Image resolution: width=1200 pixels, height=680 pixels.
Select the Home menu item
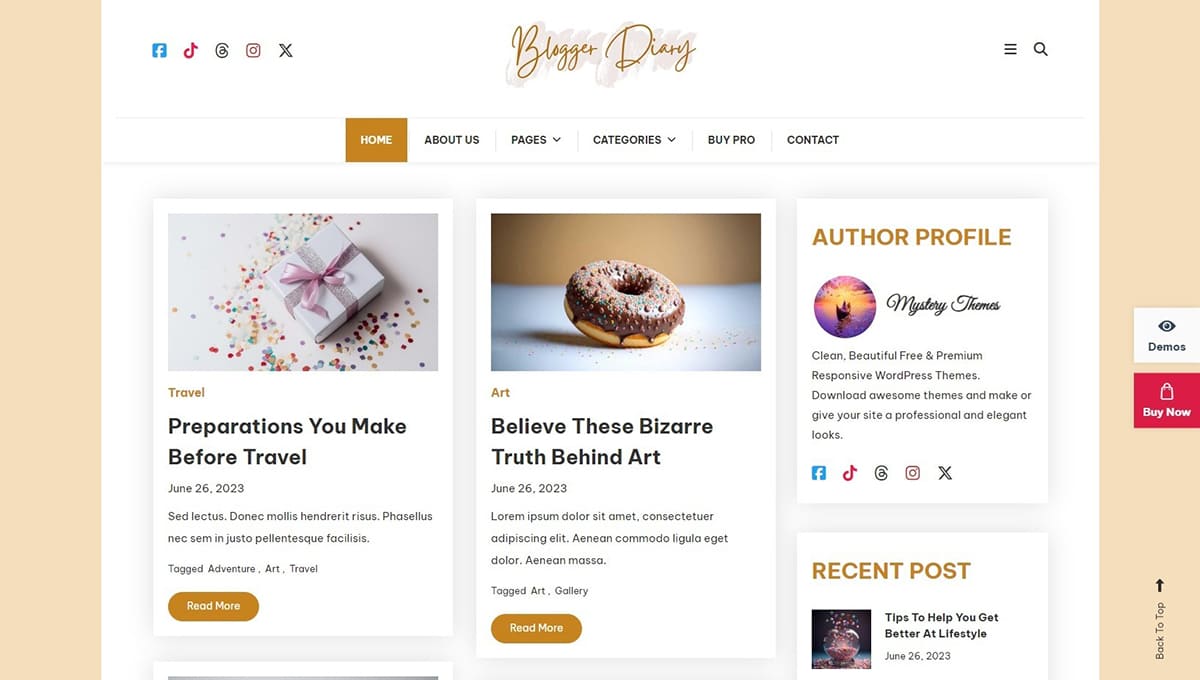tap(376, 140)
